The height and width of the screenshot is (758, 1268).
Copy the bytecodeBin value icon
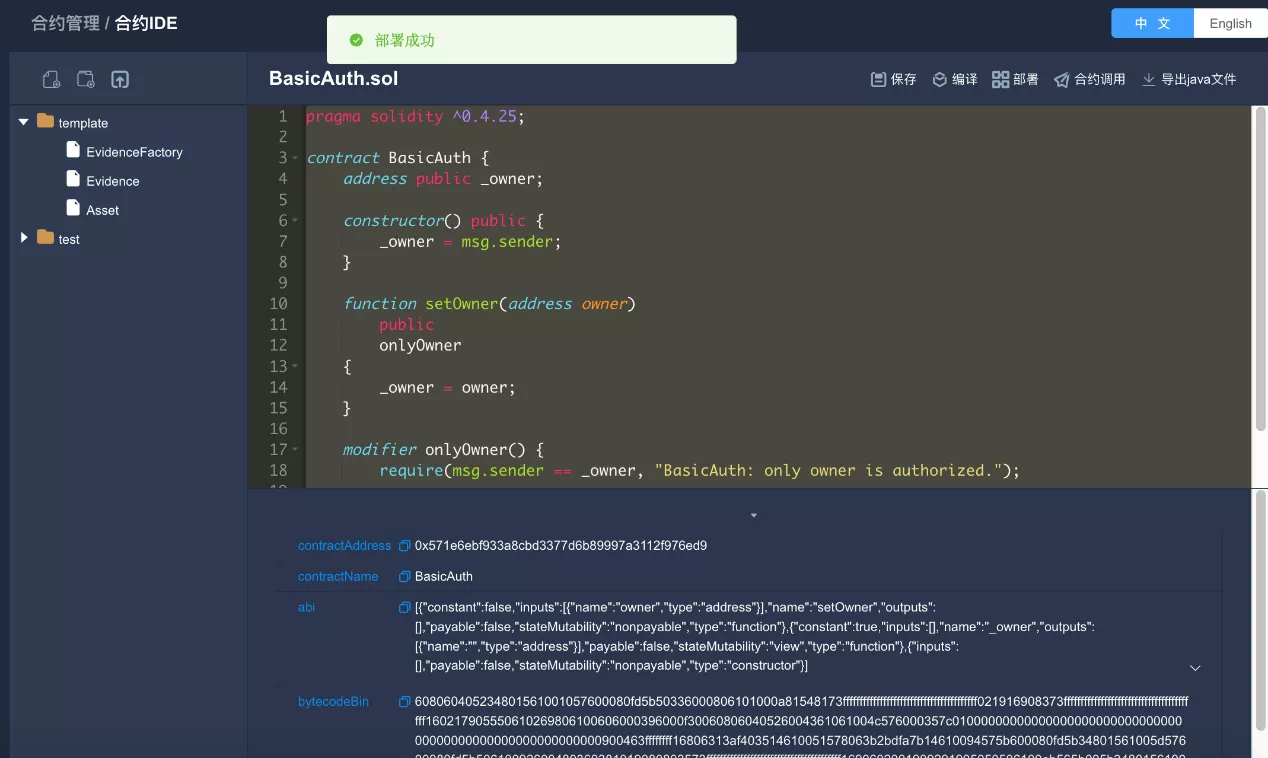tap(405, 702)
